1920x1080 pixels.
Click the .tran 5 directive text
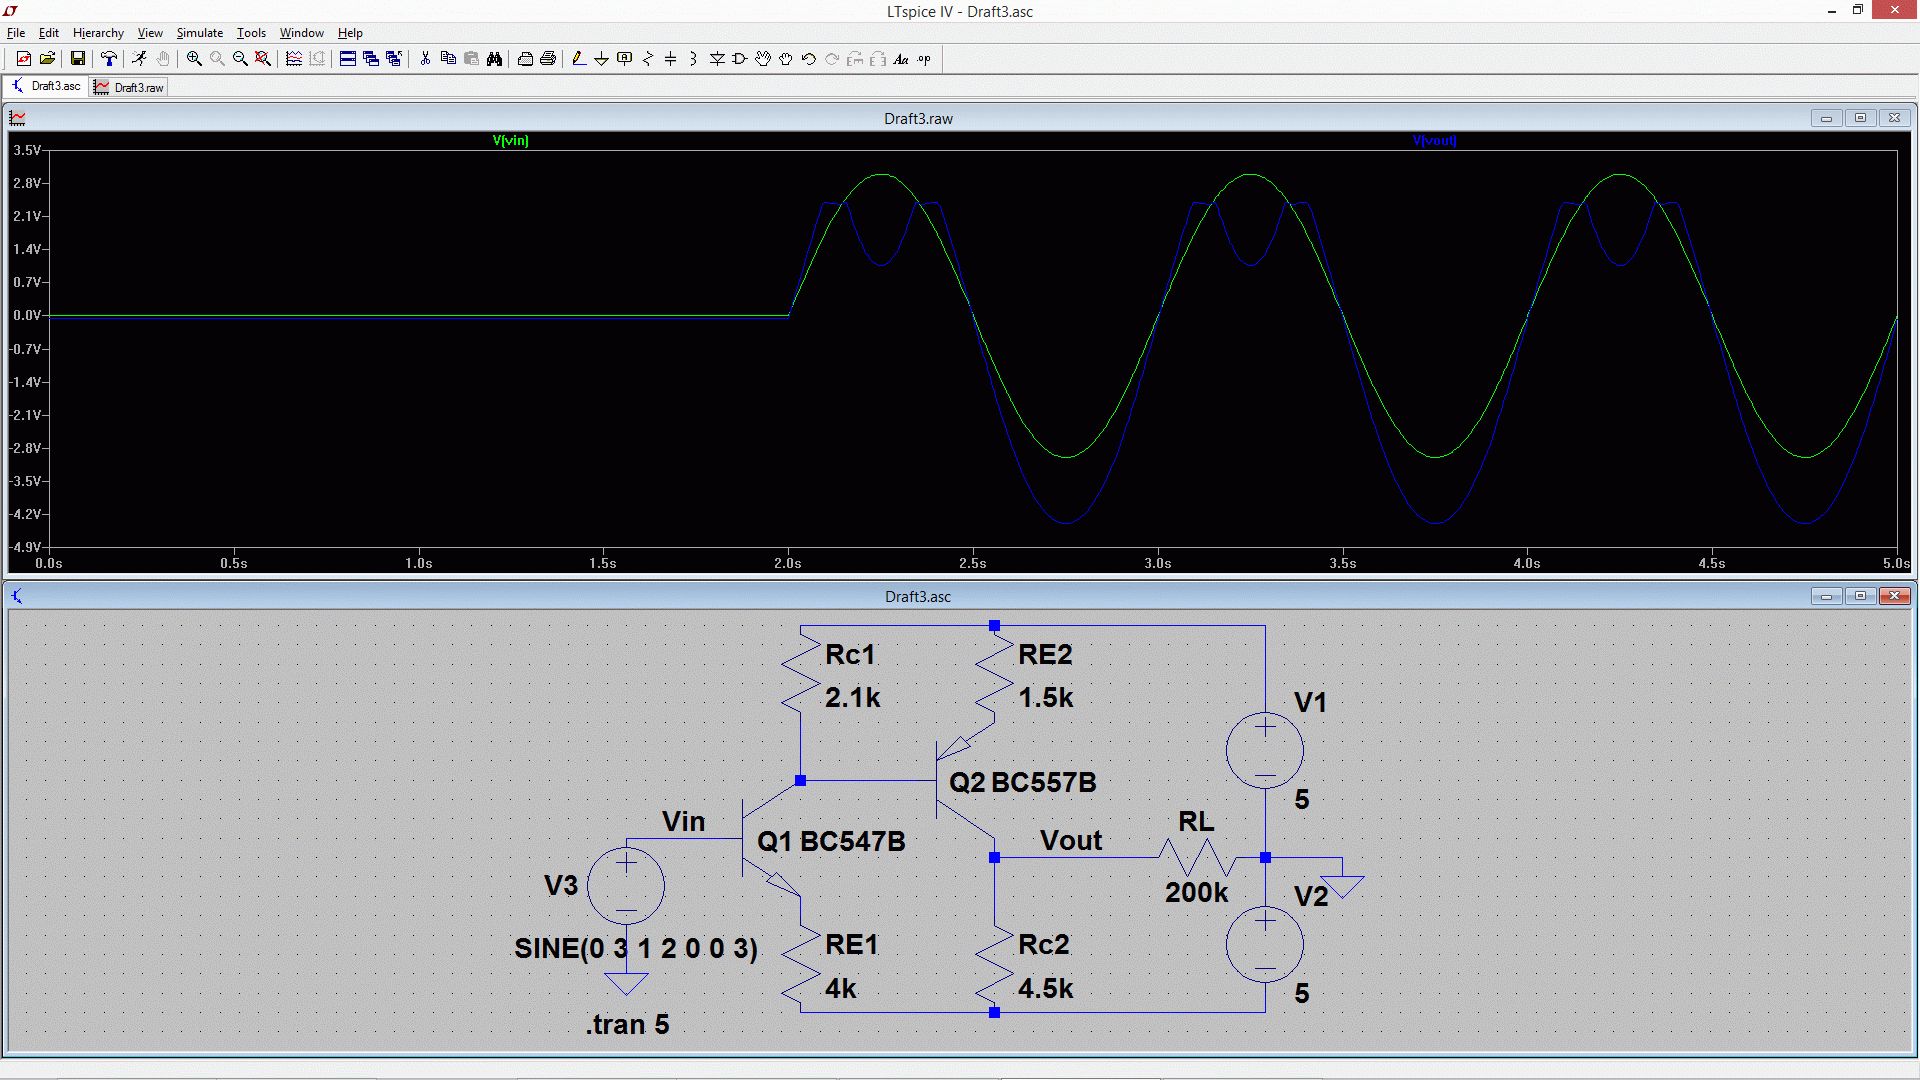[627, 1024]
